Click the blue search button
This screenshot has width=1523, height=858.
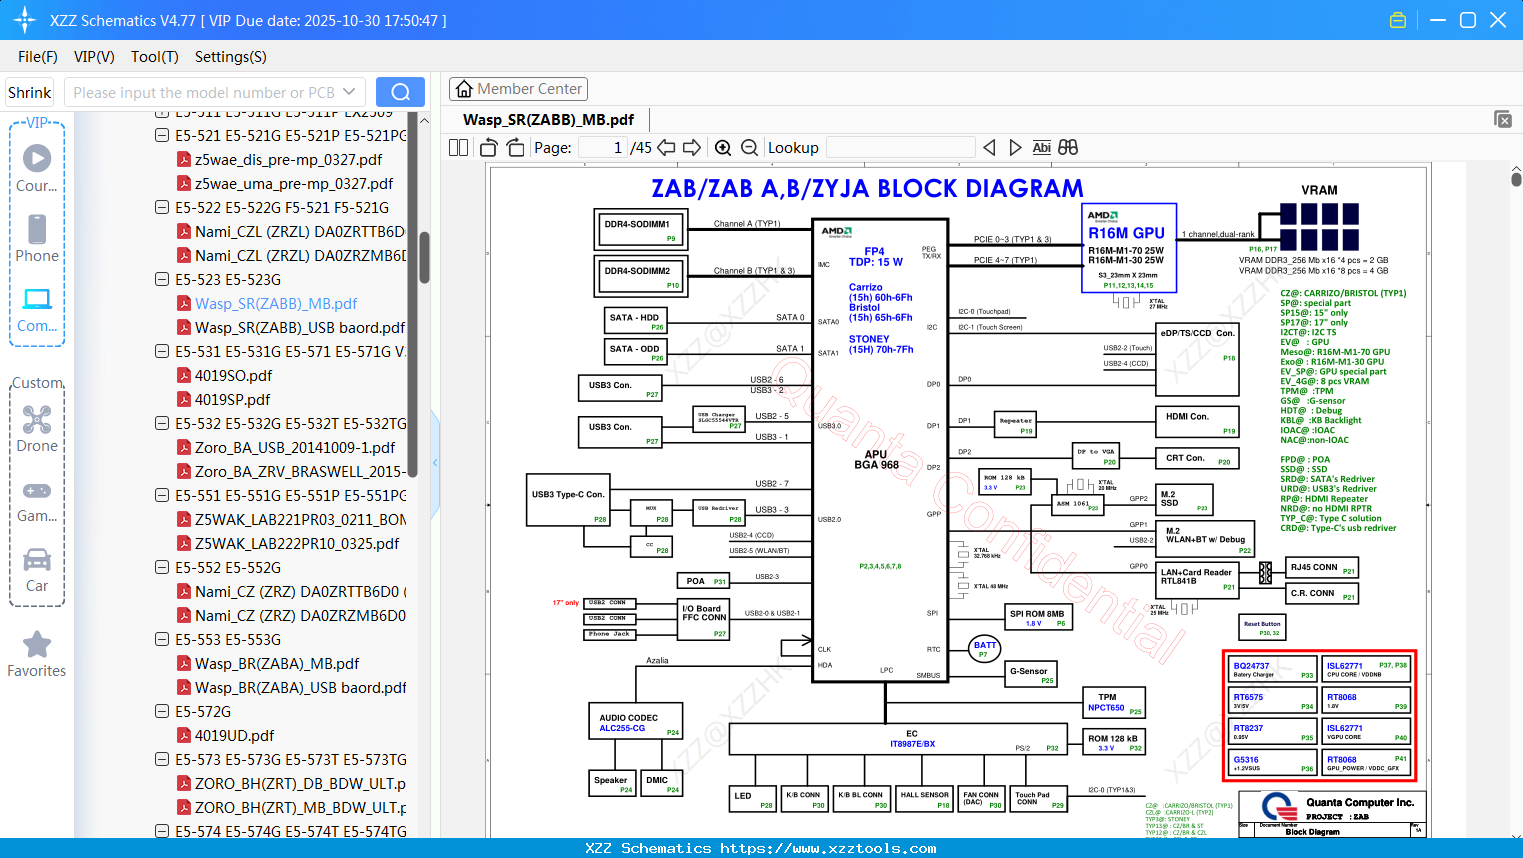(x=400, y=92)
